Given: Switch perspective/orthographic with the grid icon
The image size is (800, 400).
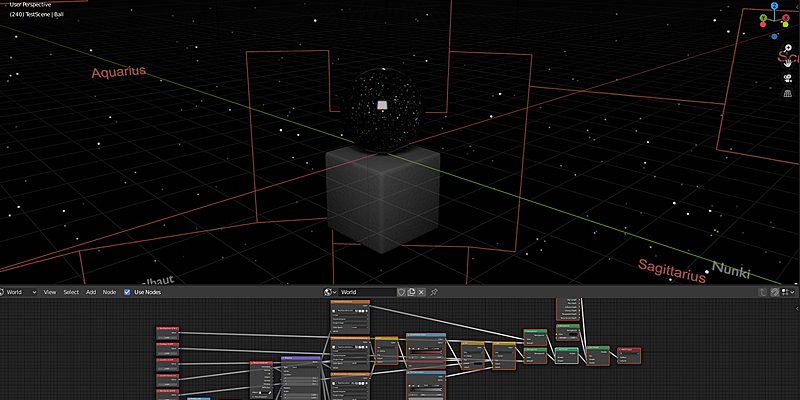Looking at the screenshot, I should point(787,94).
